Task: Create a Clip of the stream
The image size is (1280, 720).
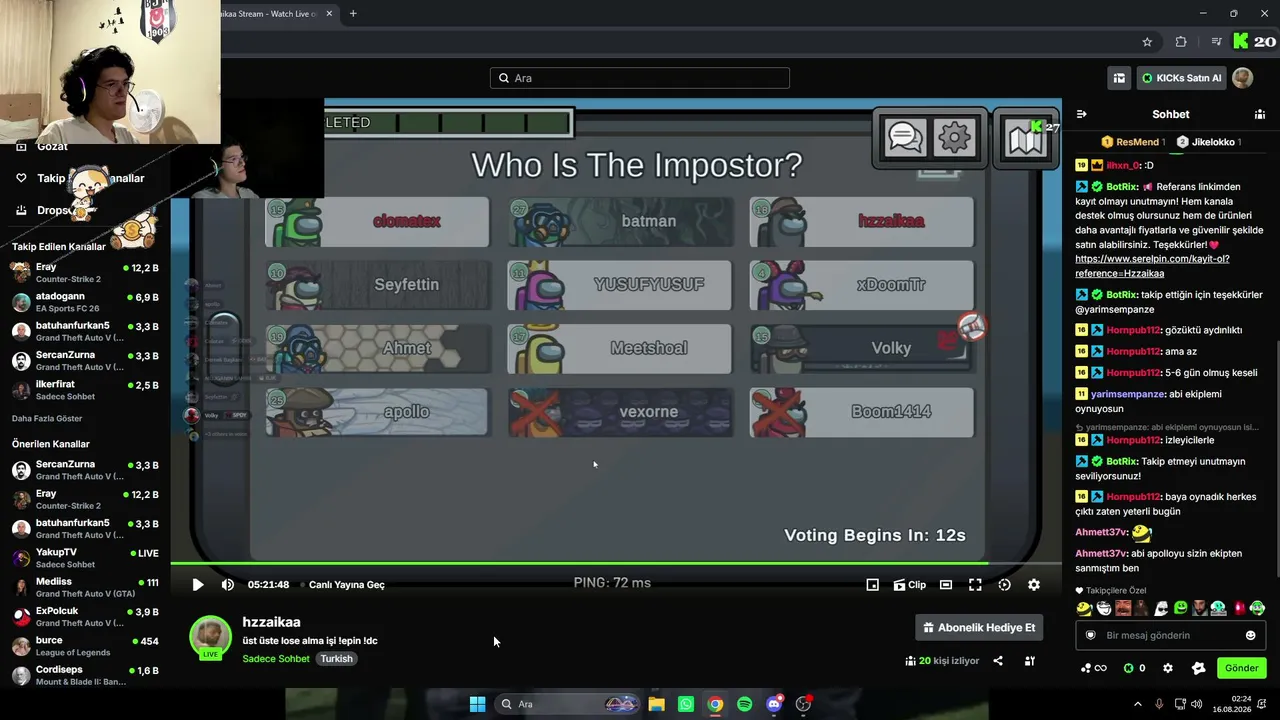Action: 909,585
